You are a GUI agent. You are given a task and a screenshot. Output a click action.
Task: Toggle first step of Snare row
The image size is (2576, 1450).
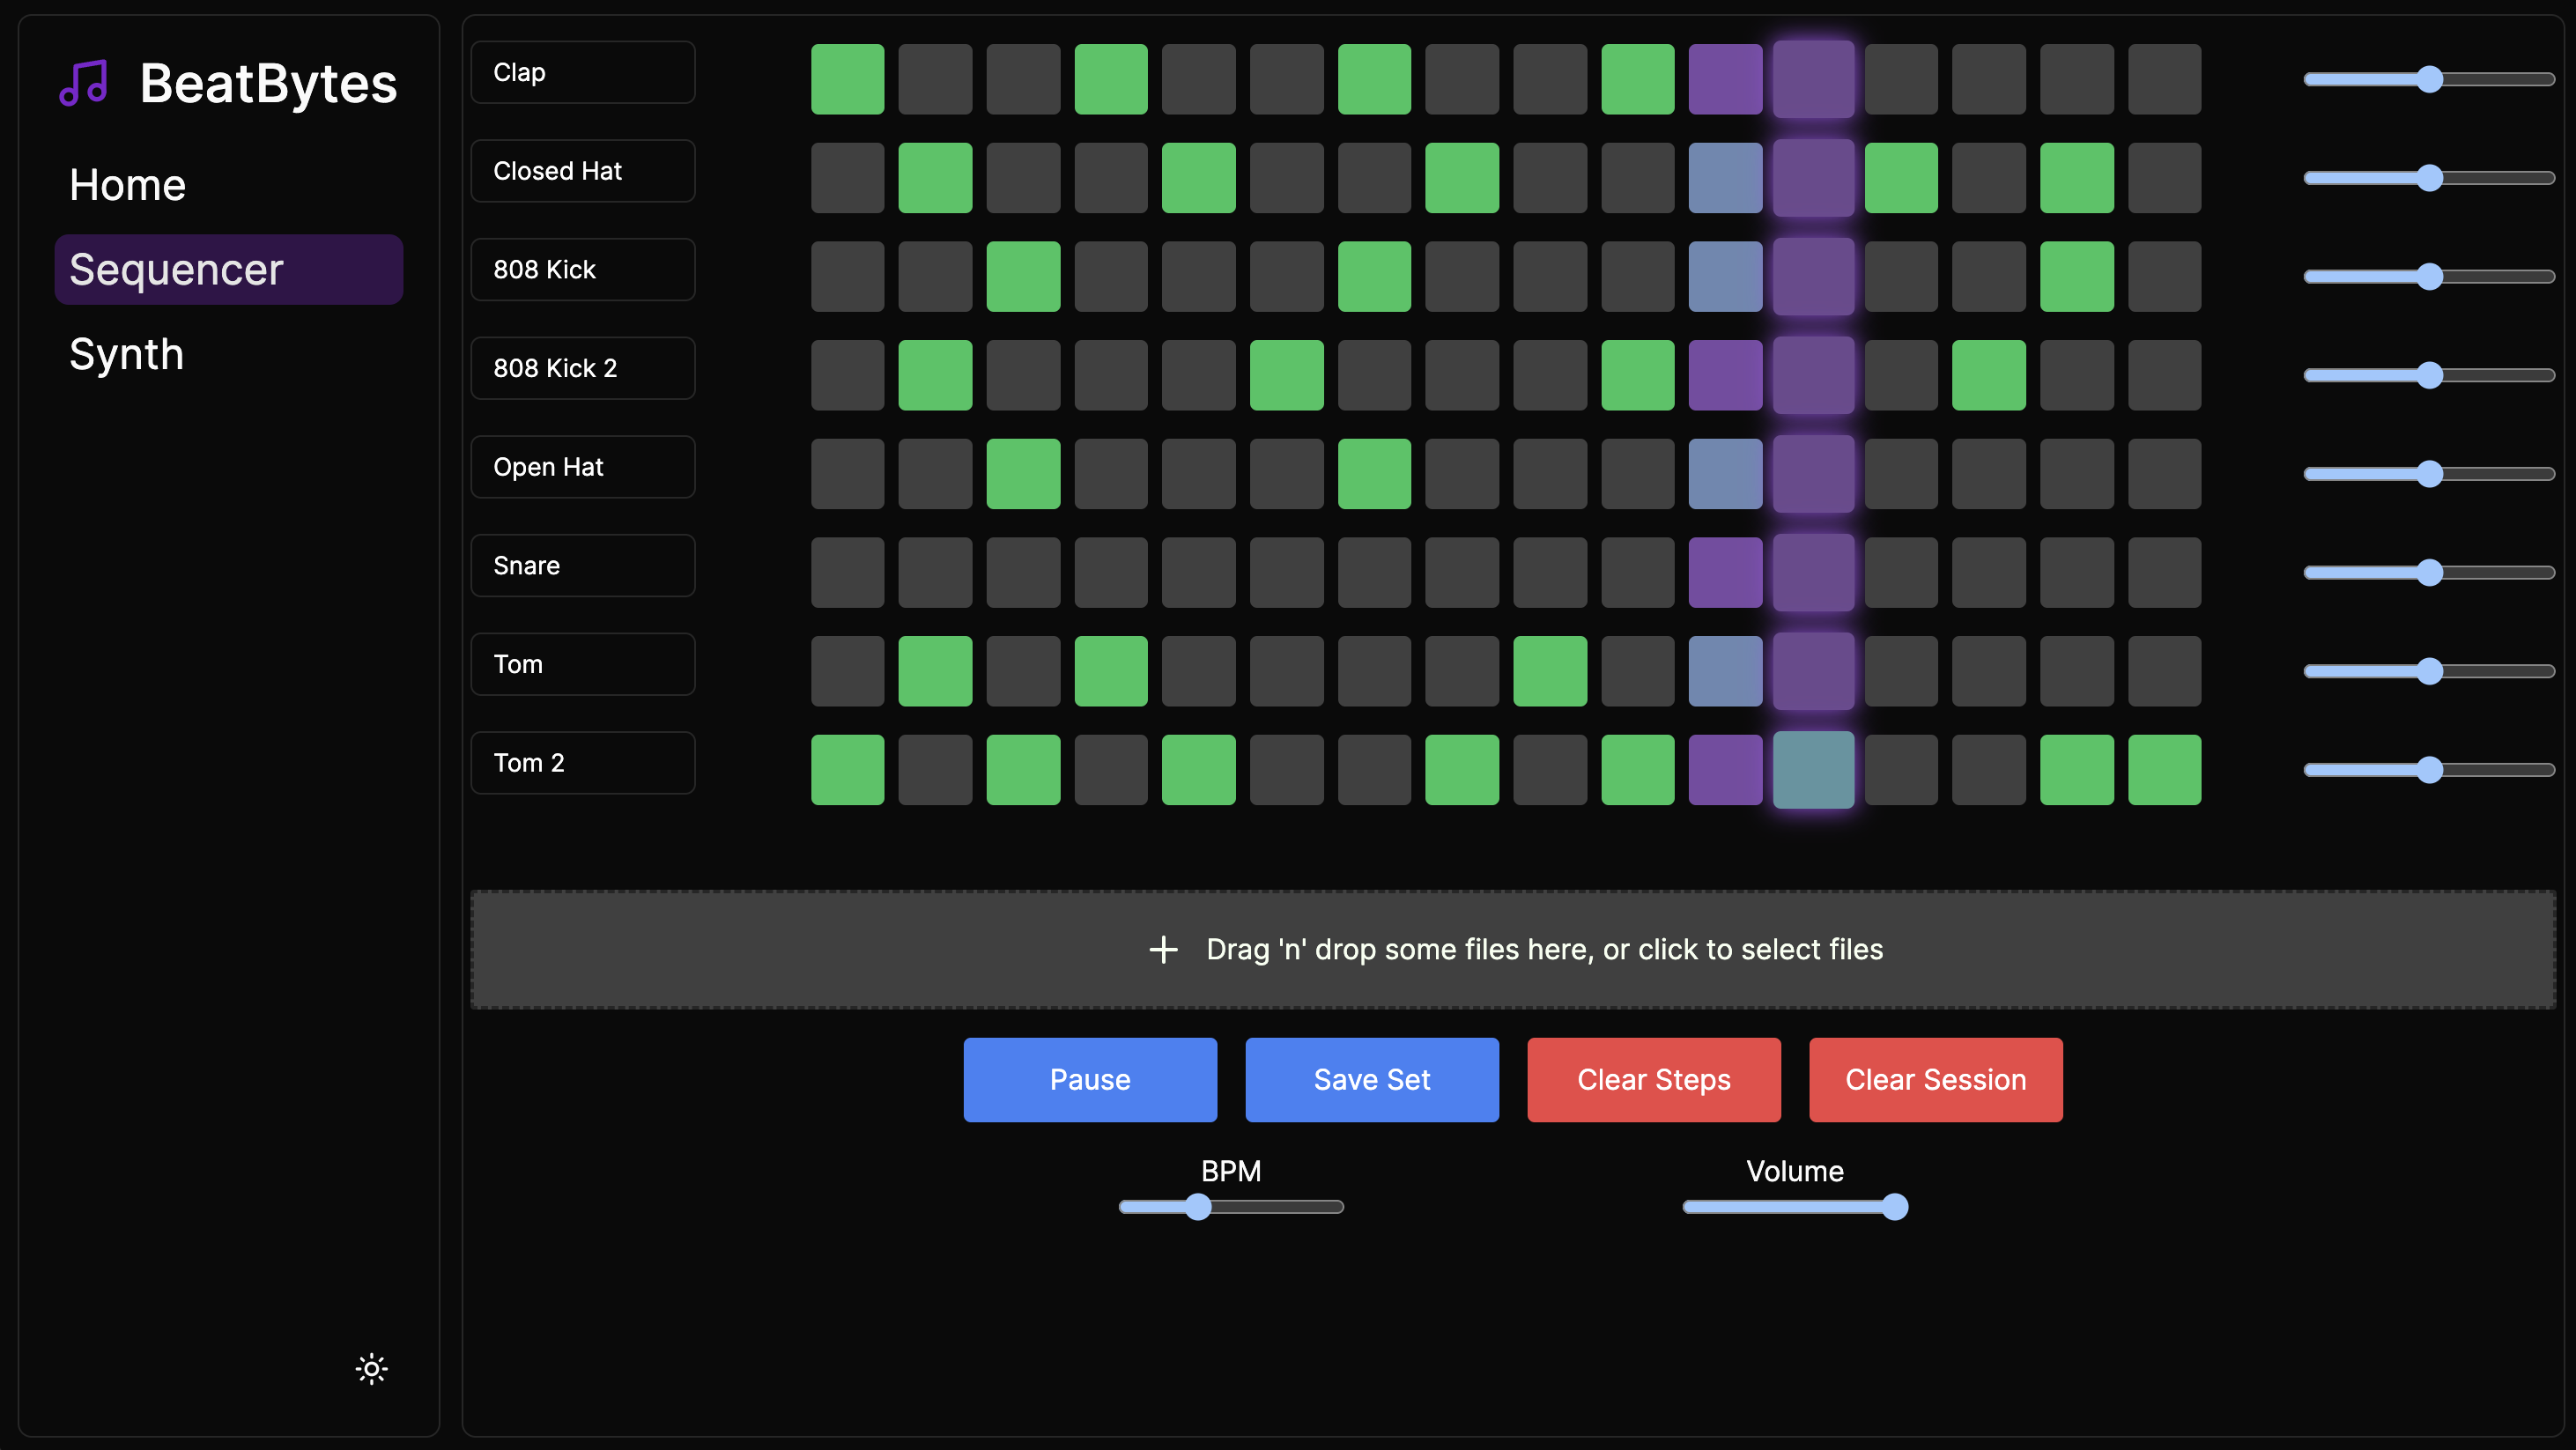point(847,572)
